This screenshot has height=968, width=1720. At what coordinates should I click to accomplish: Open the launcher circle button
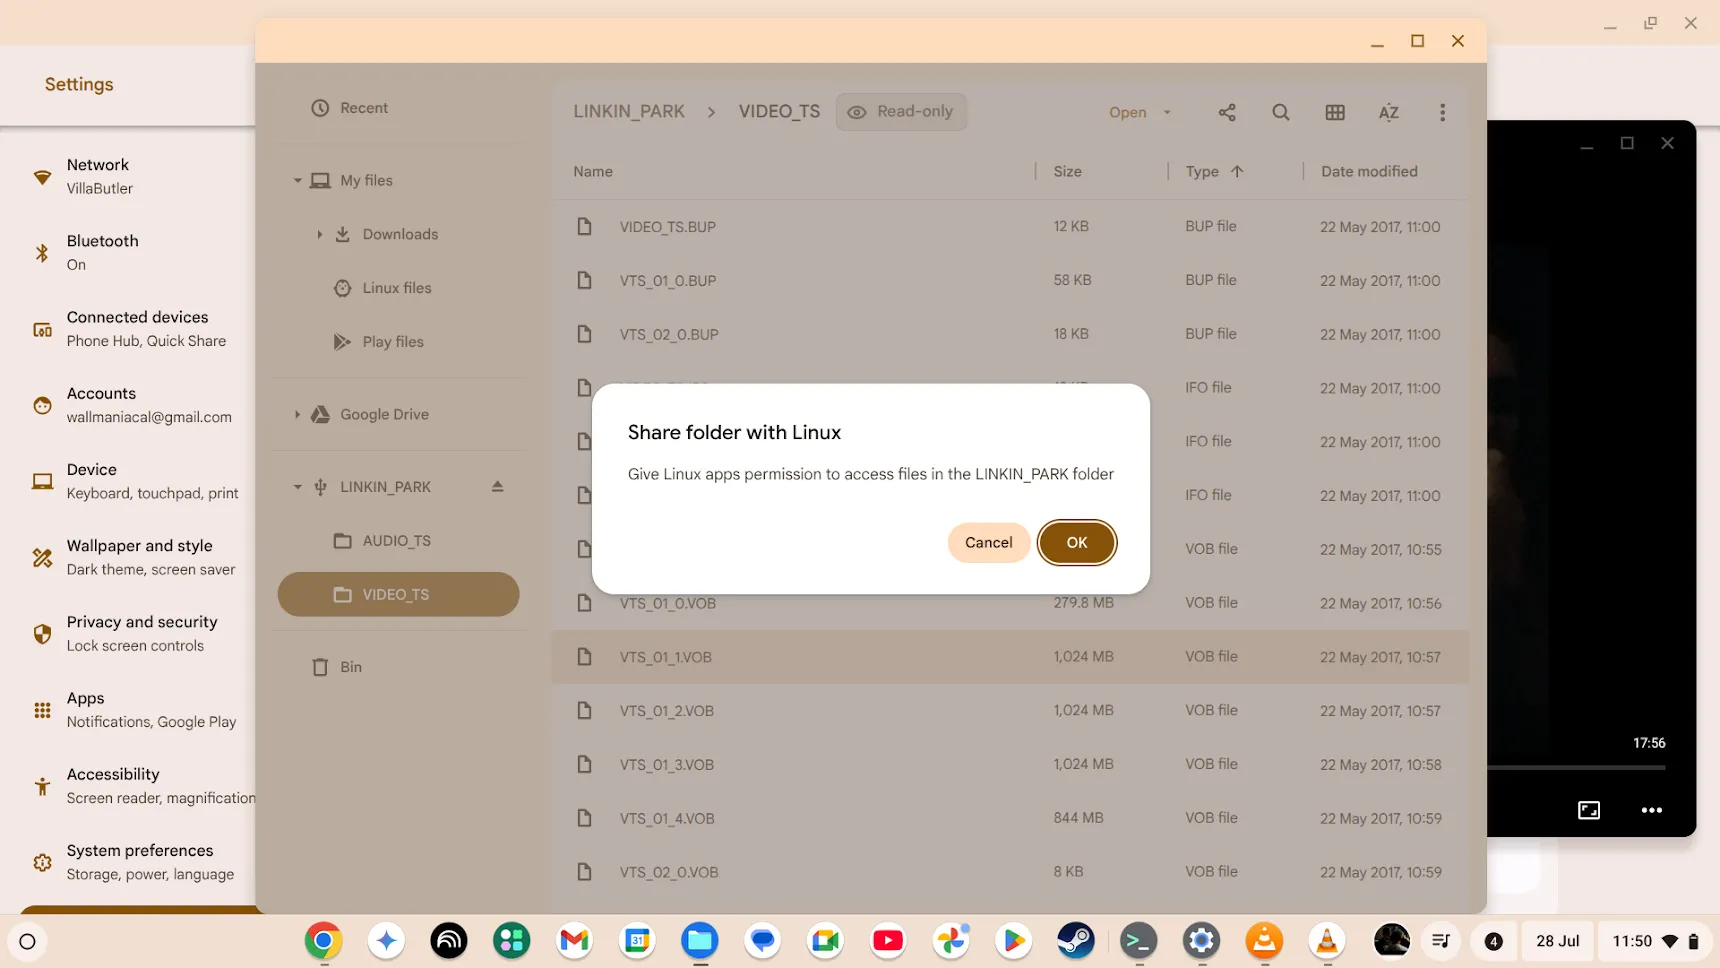coord(28,941)
